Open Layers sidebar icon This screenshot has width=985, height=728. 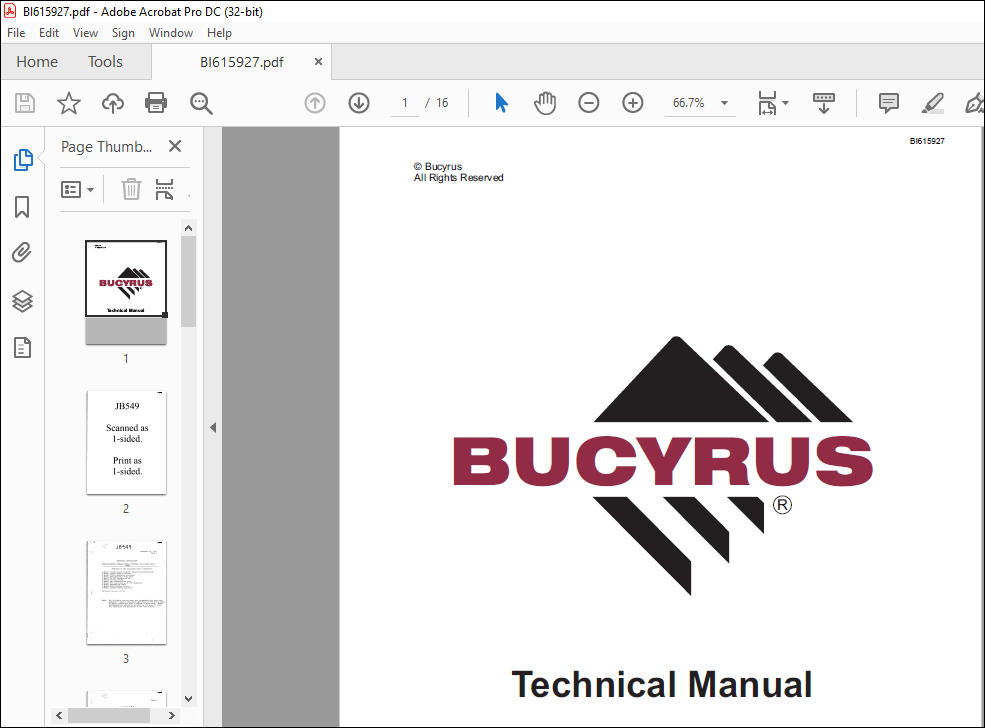click(22, 302)
